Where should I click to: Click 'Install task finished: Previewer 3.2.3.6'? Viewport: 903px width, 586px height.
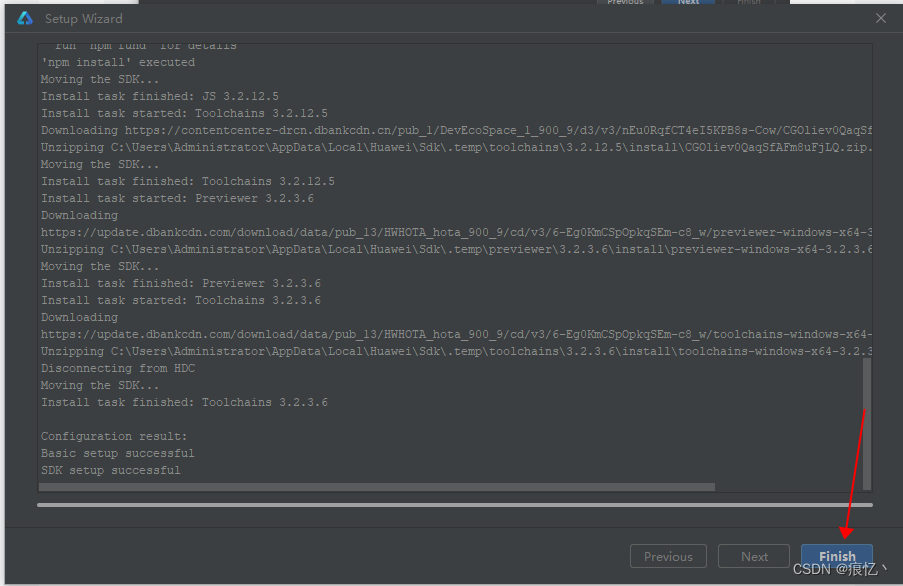(x=181, y=283)
